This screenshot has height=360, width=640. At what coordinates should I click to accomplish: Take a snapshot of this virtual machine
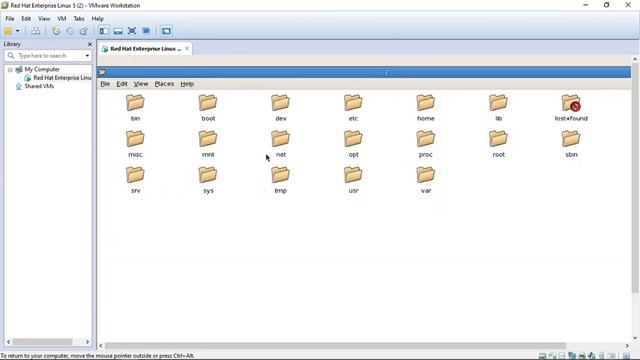(x=56, y=31)
